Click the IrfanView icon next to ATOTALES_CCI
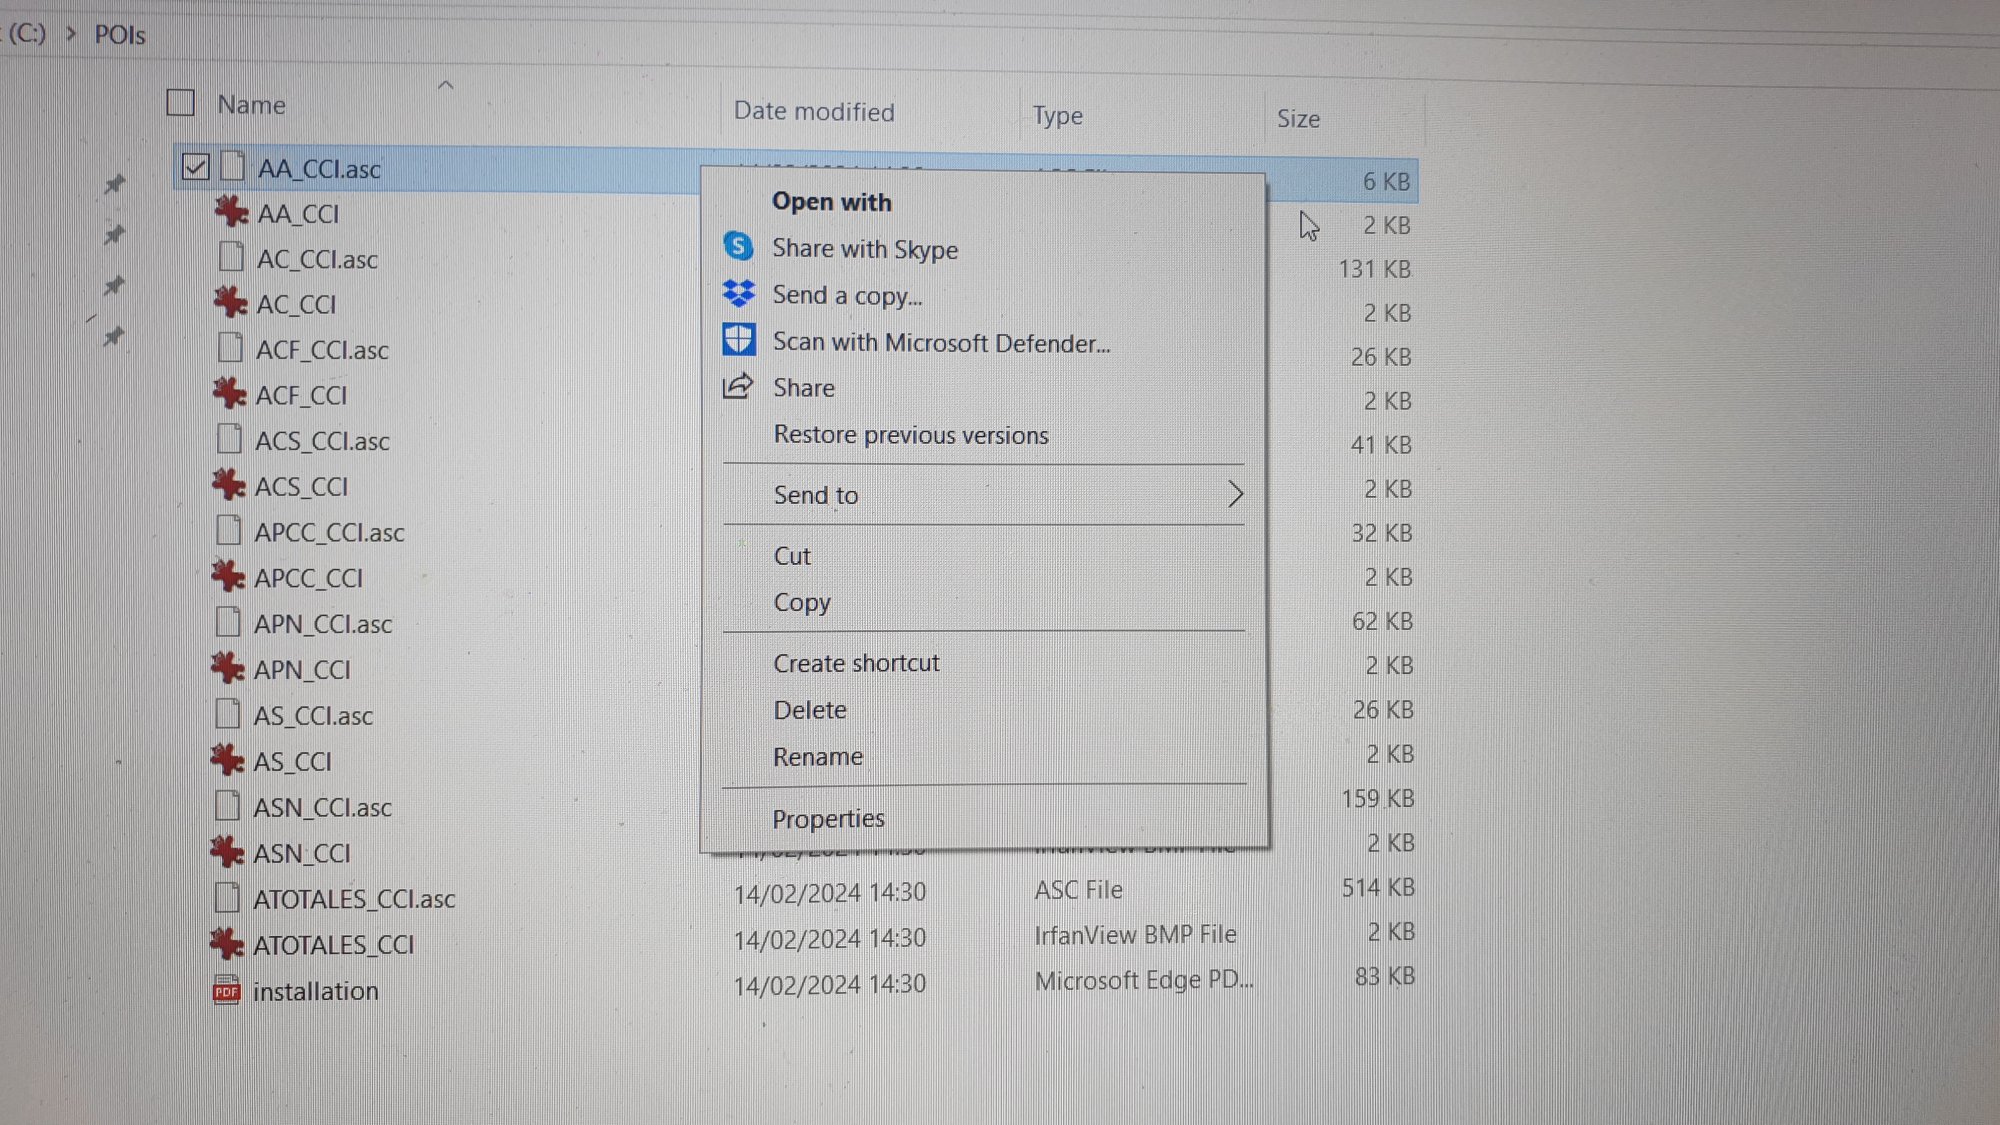The height and width of the screenshot is (1125, 2000). tap(227, 944)
